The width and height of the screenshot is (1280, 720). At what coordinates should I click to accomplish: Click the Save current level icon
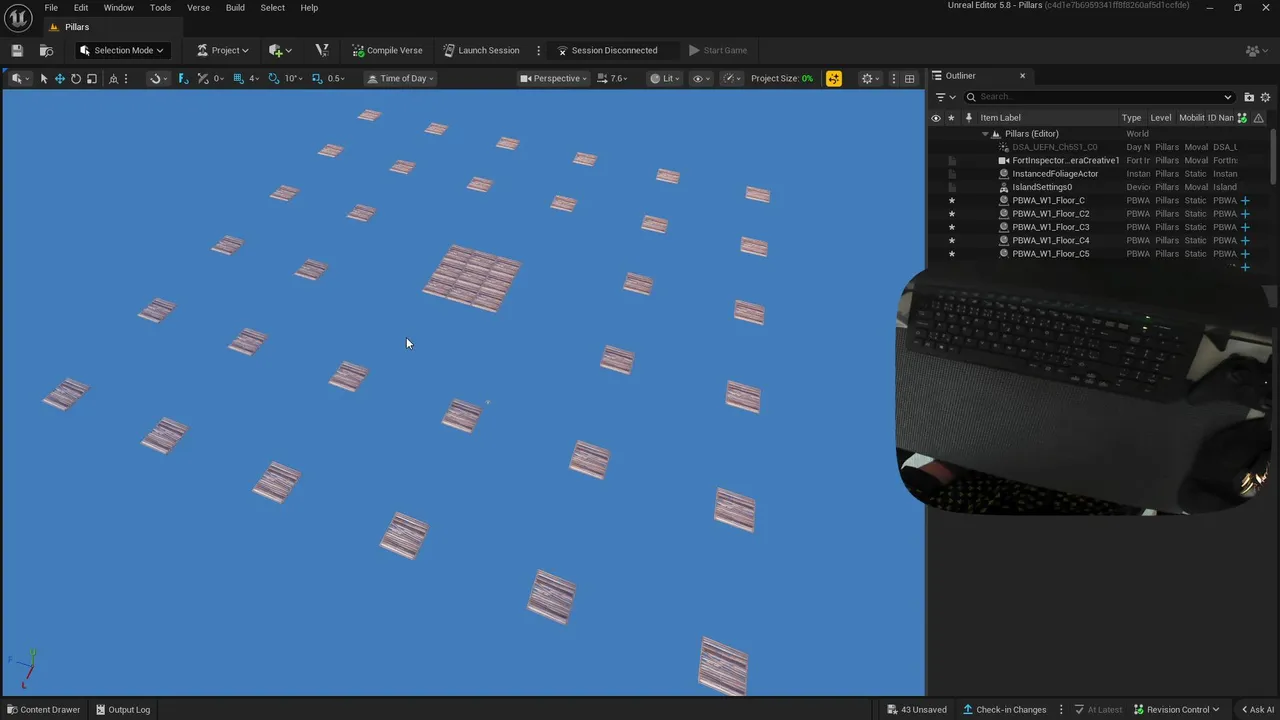tap(17, 50)
